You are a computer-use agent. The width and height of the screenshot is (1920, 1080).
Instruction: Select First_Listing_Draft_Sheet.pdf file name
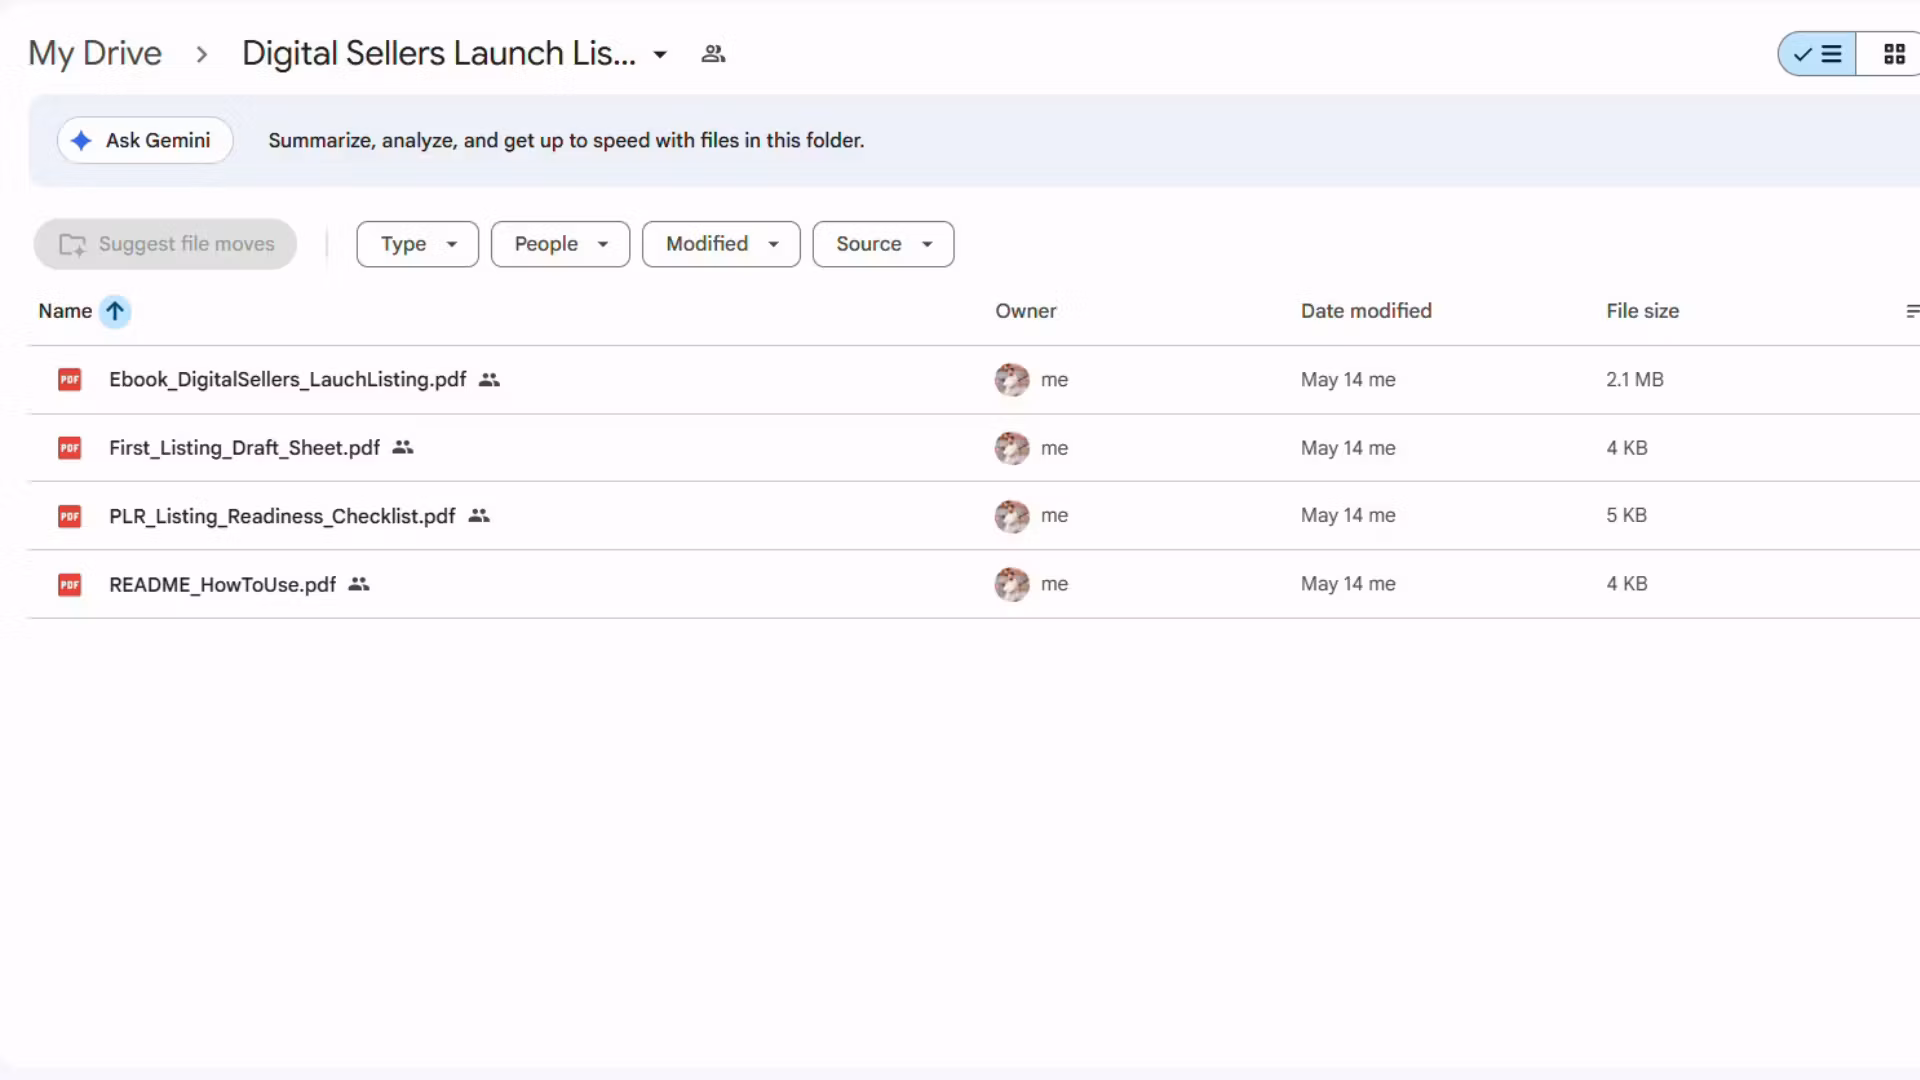coord(245,448)
